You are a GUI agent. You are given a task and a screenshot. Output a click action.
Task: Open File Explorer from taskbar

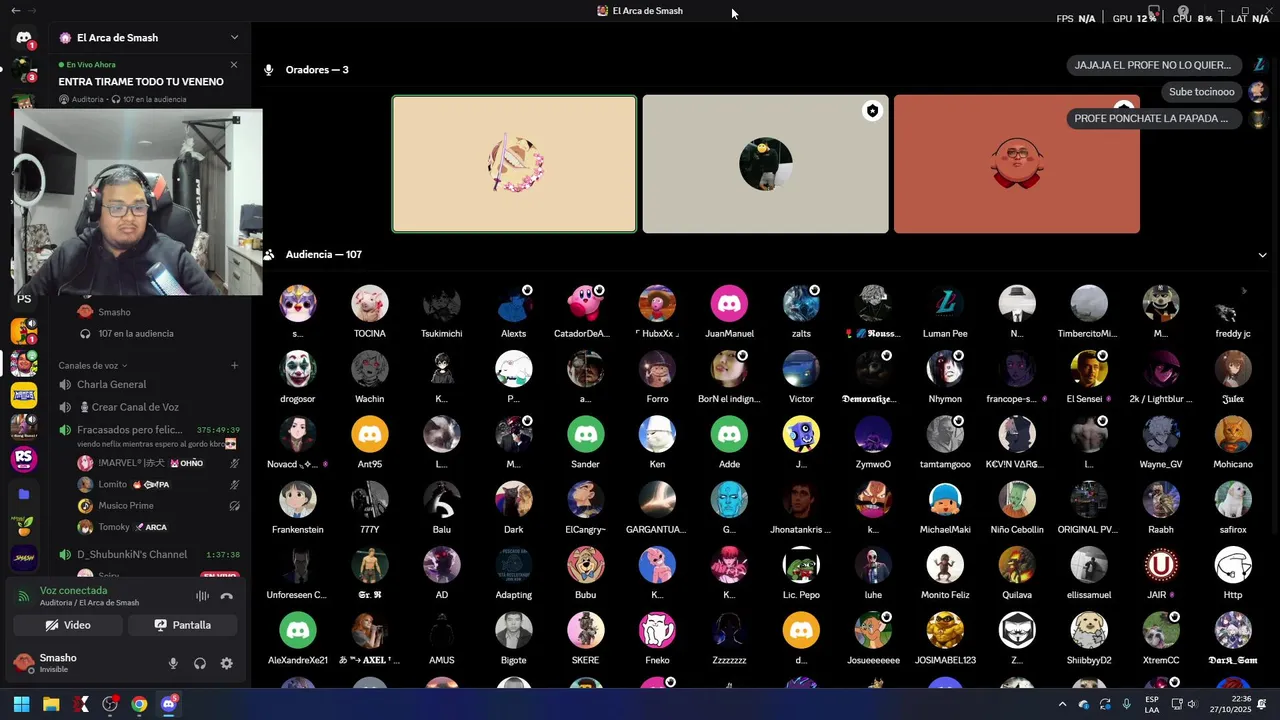click(51, 704)
